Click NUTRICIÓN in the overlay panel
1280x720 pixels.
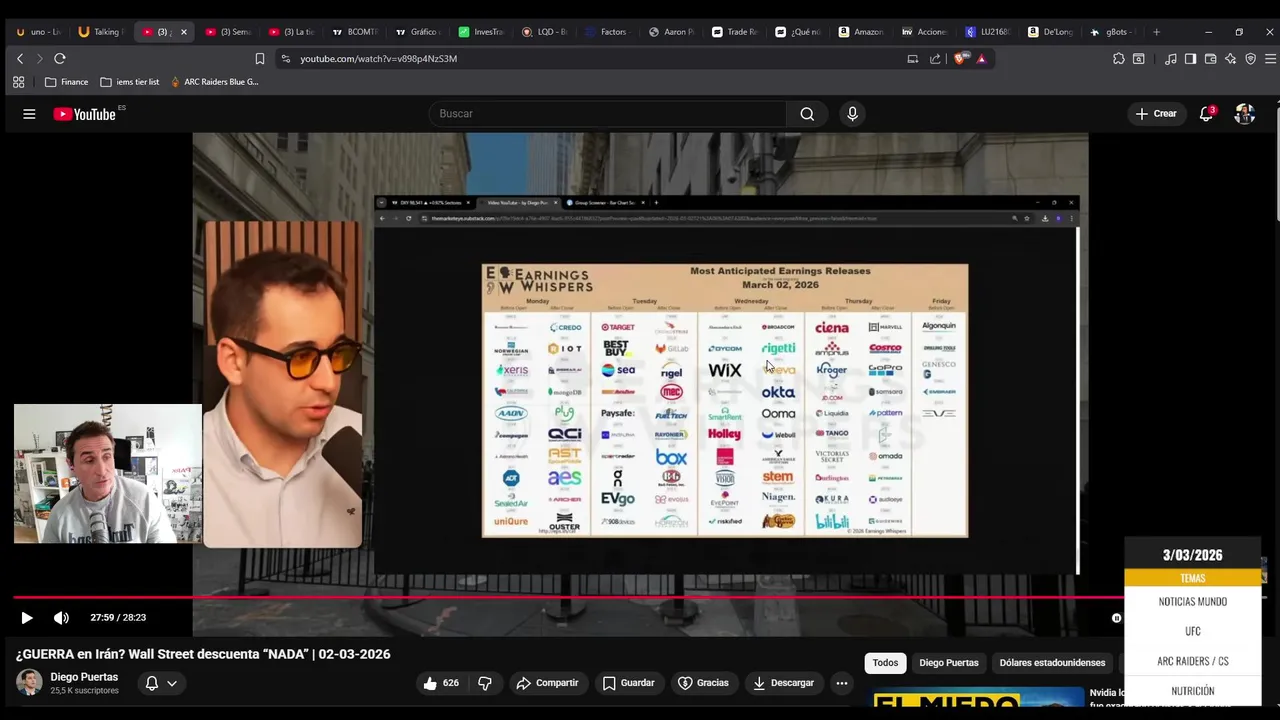(x=1192, y=691)
